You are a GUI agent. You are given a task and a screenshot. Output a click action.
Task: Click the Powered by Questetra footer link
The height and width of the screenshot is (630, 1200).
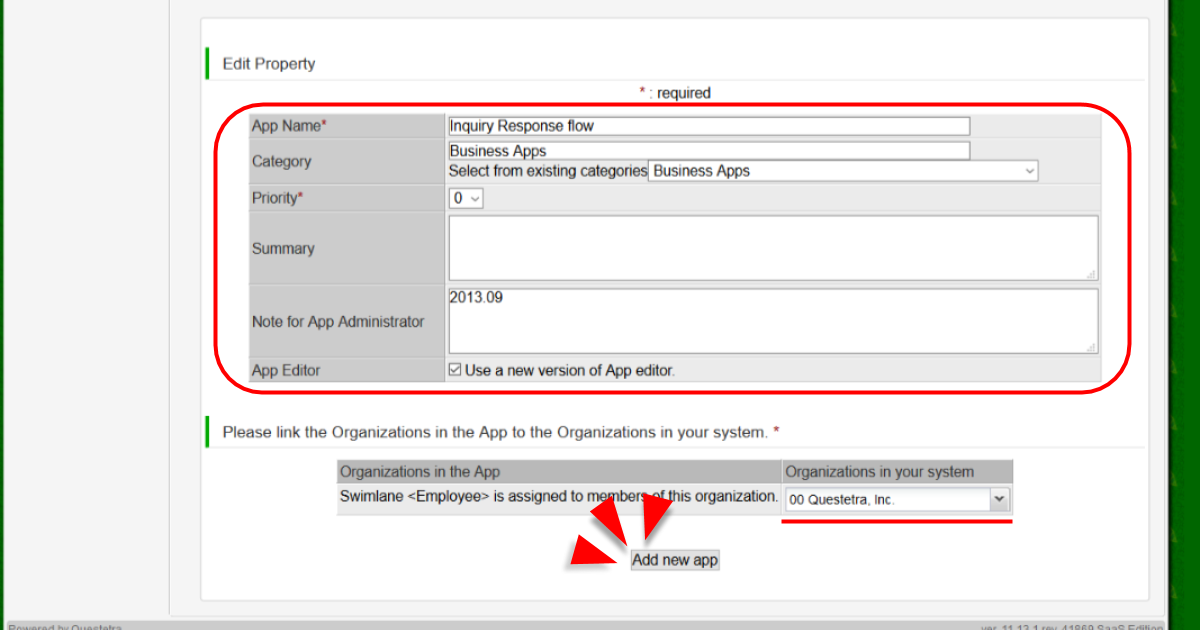(66, 627)
